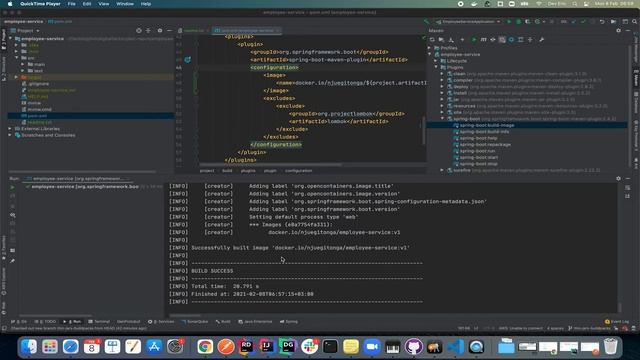
Task: Expand the main folder
Action: coord(23,64)
